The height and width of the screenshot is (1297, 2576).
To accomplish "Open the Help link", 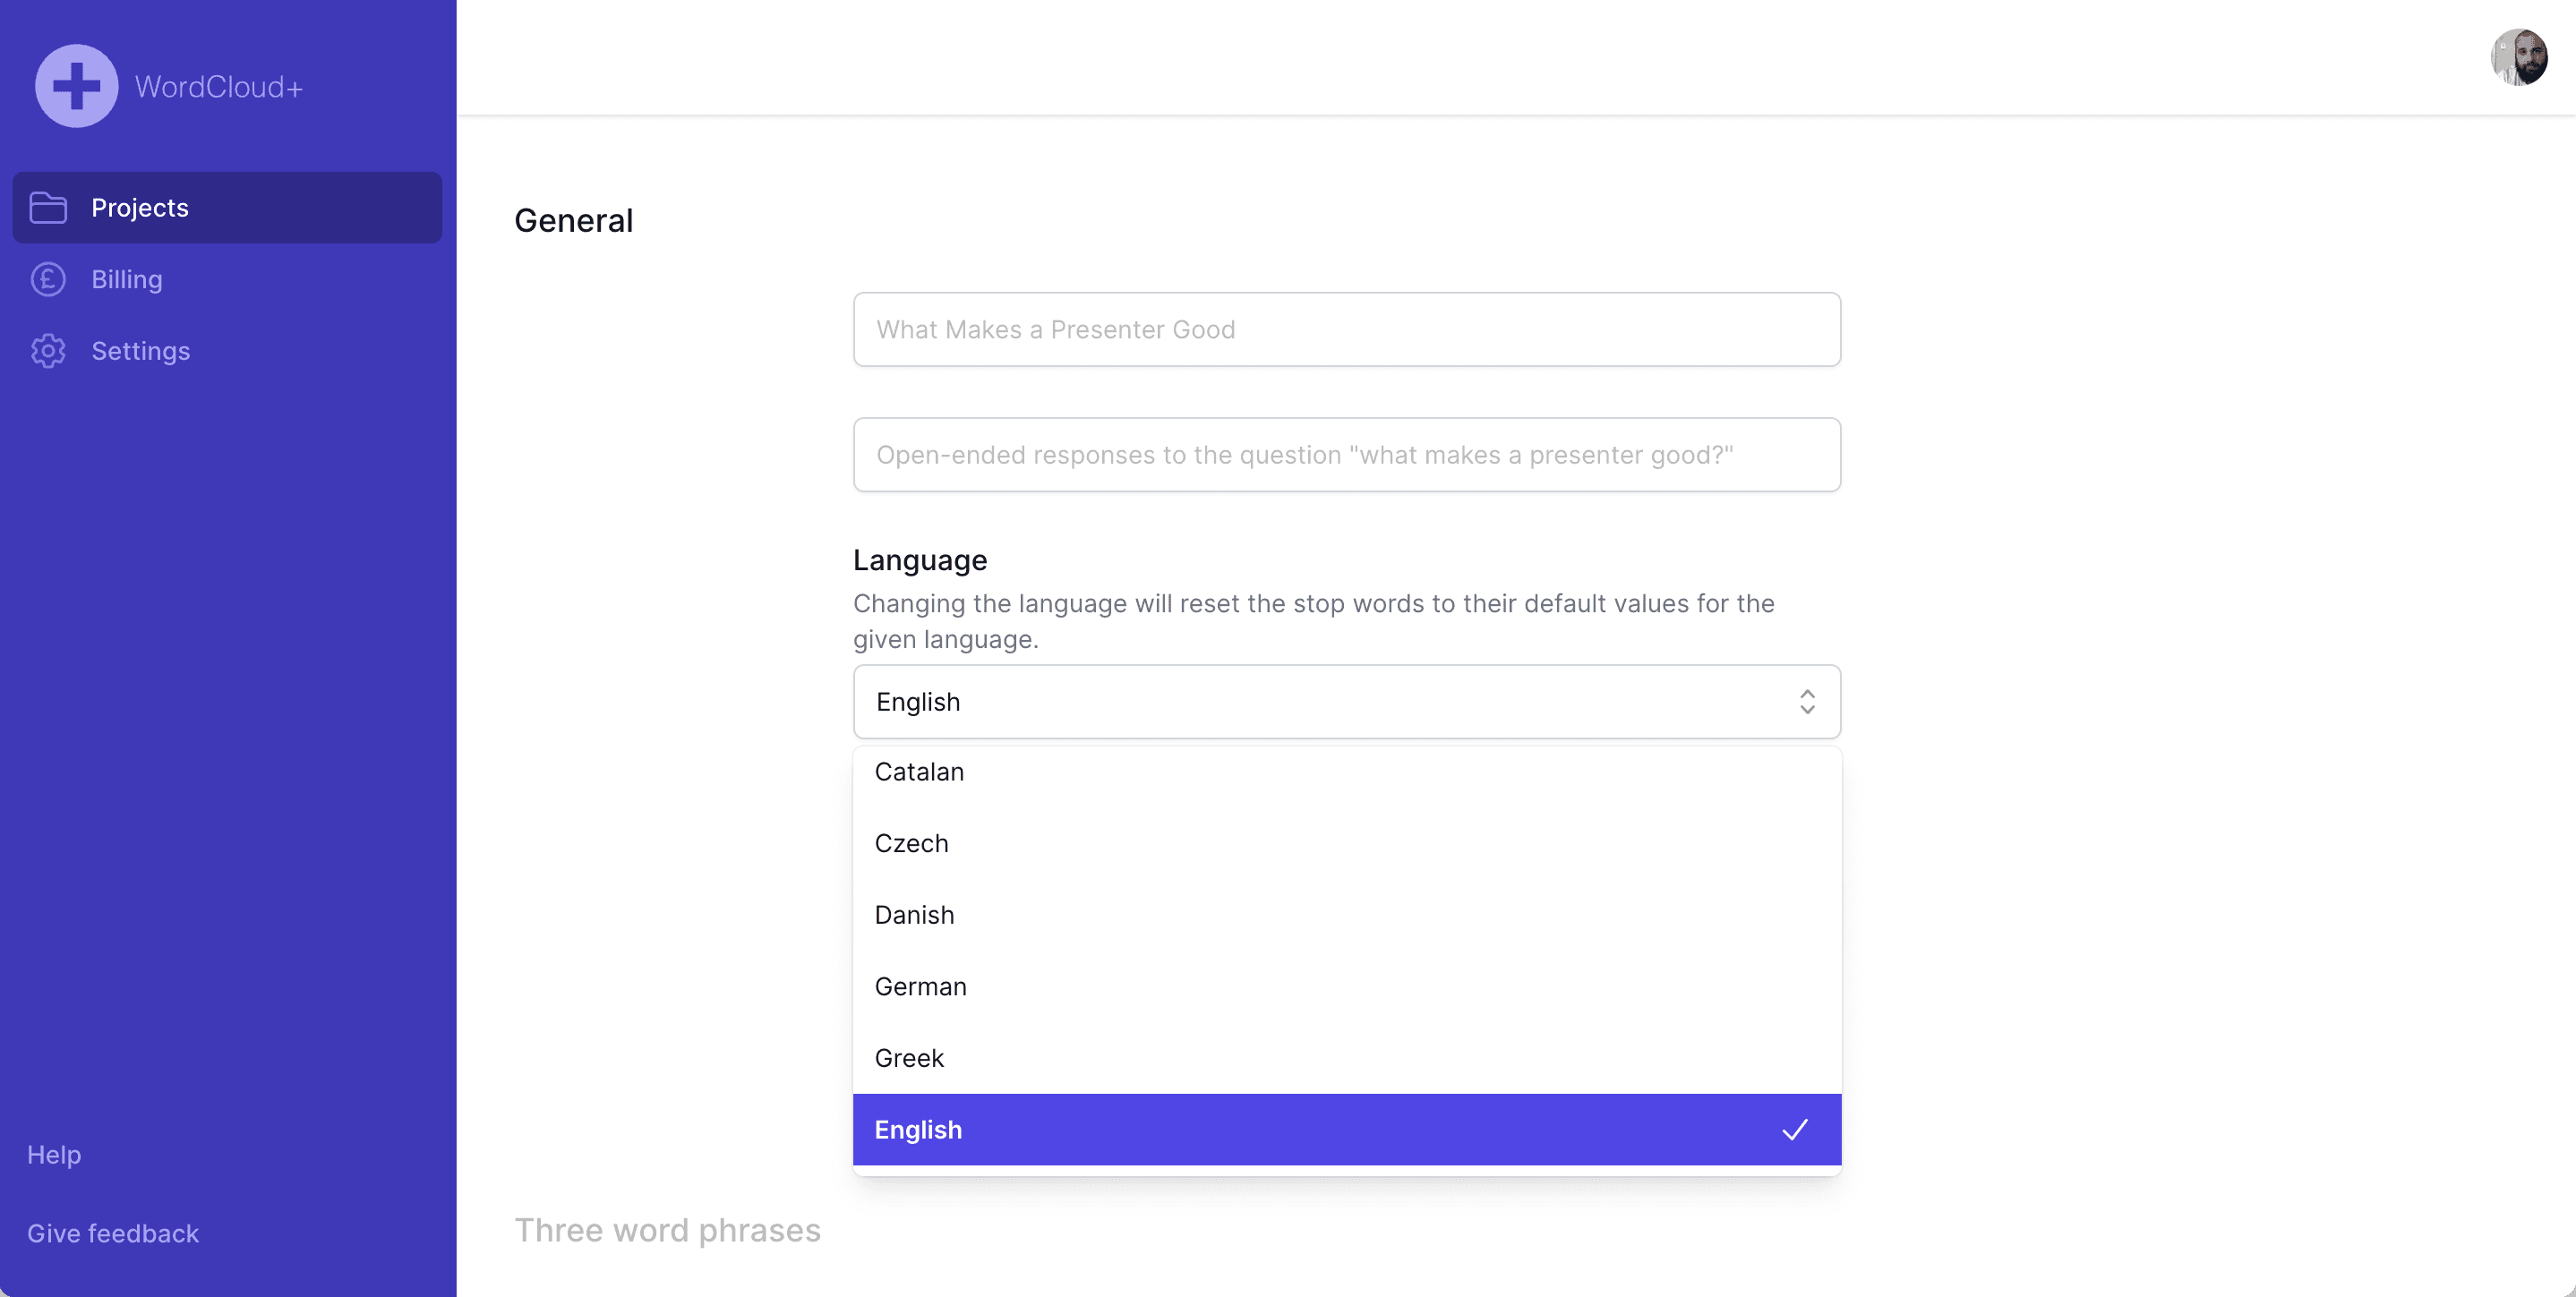I will 54,1154.
